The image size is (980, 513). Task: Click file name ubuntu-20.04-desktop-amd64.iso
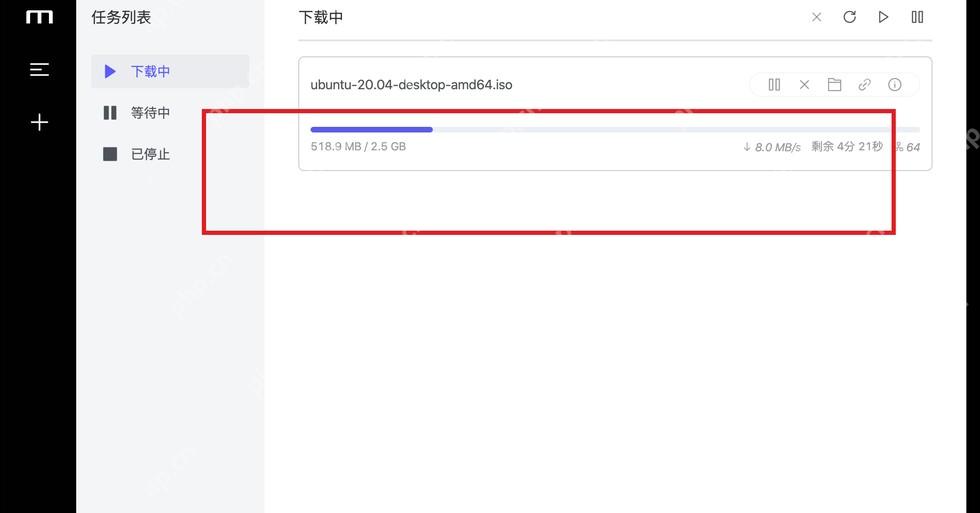click(411, 84)
